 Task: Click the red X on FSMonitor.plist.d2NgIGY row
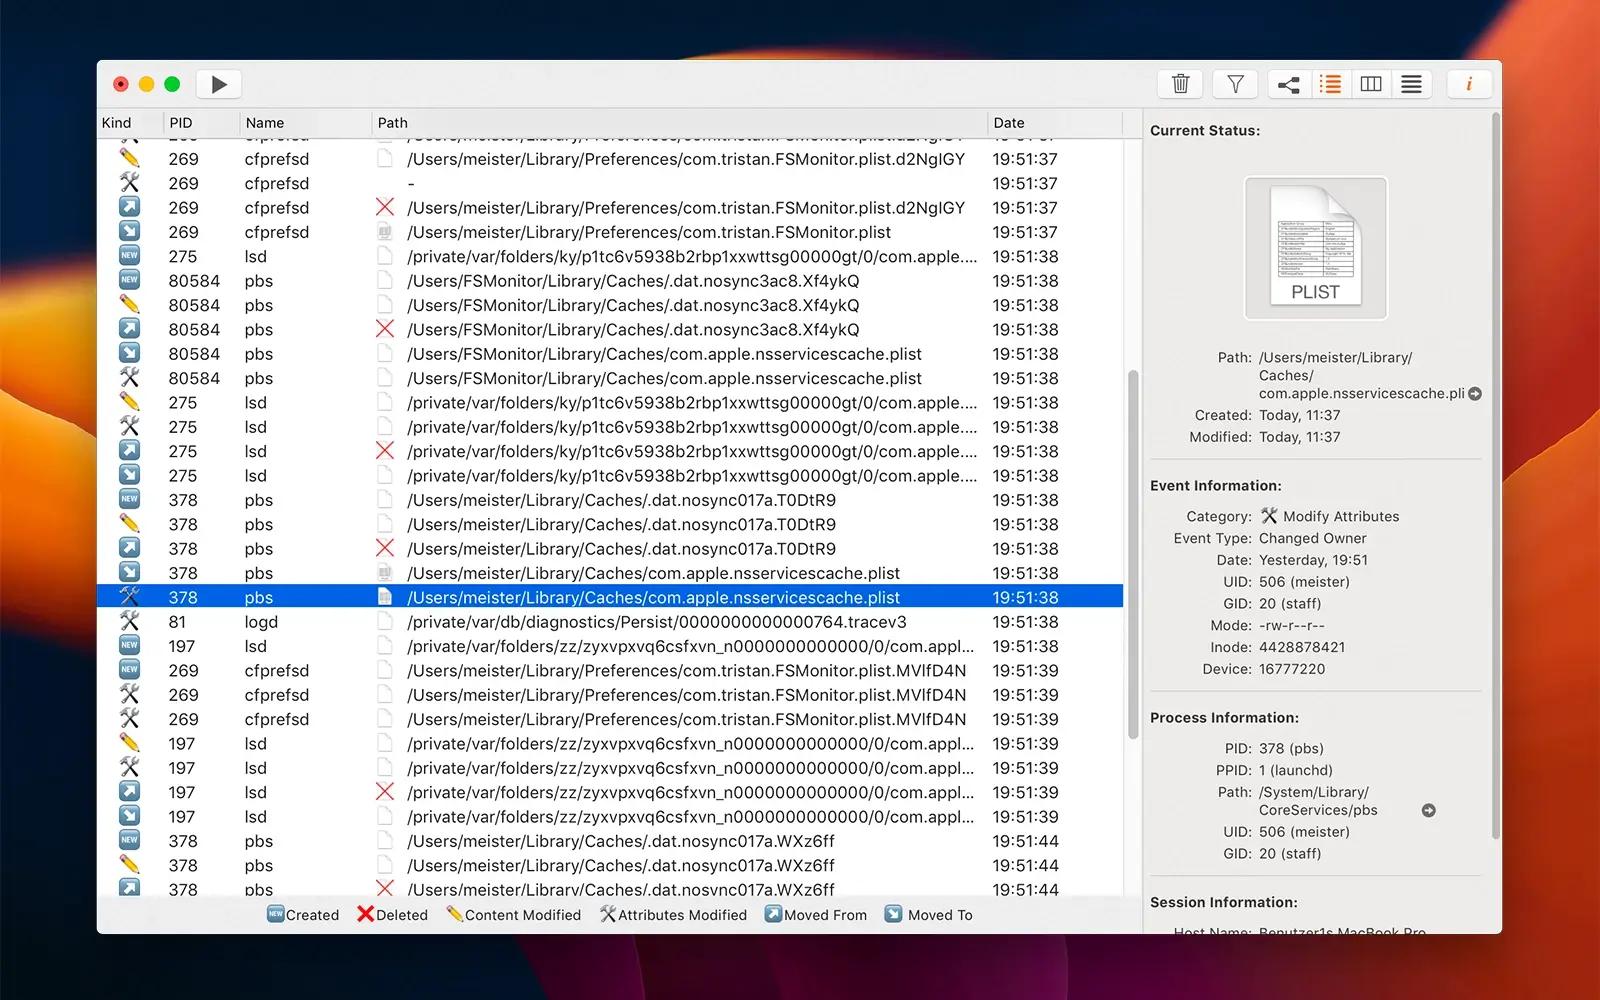[385, 207]
